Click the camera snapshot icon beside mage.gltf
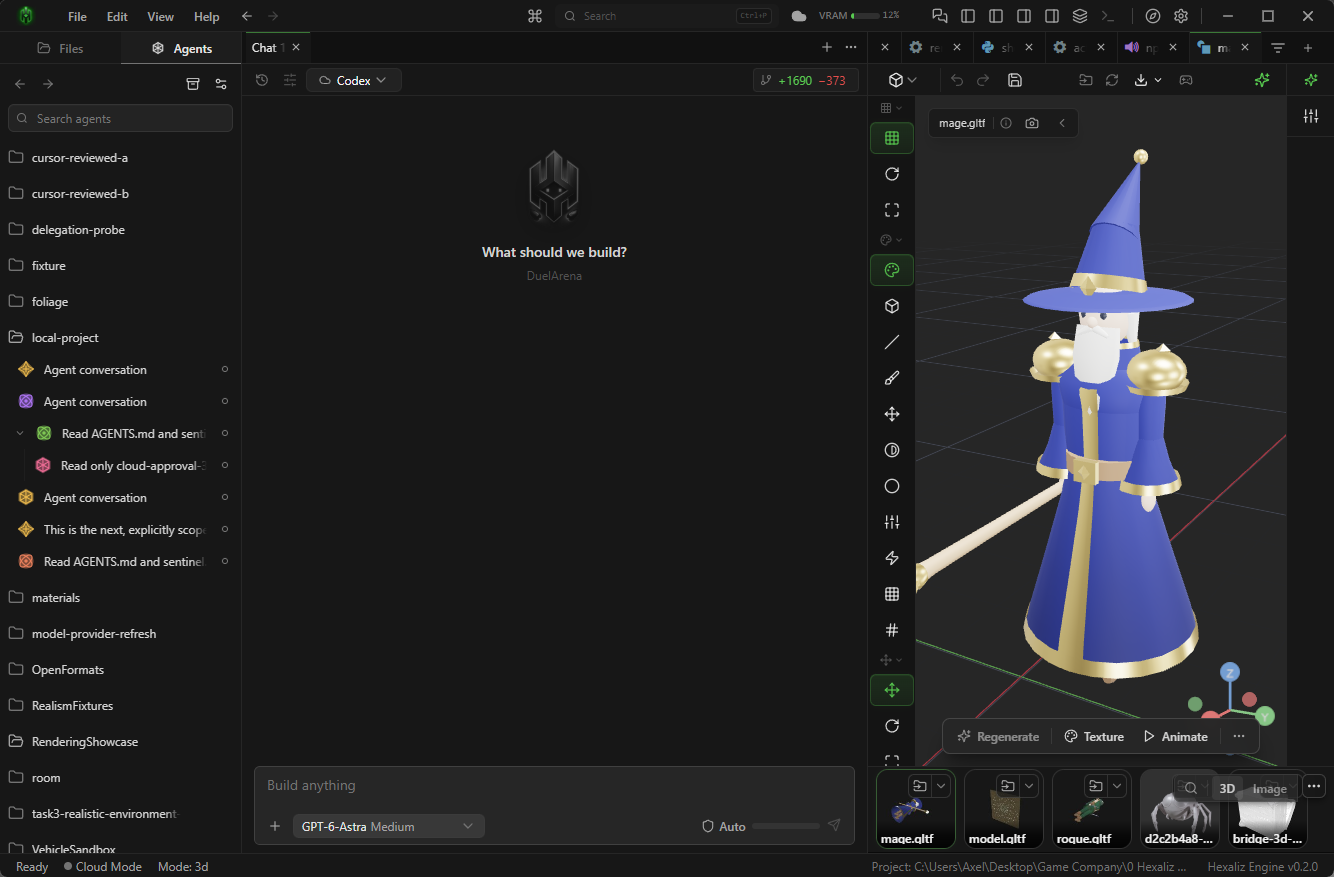1334x877 pixels. (x=1032, y=123)
